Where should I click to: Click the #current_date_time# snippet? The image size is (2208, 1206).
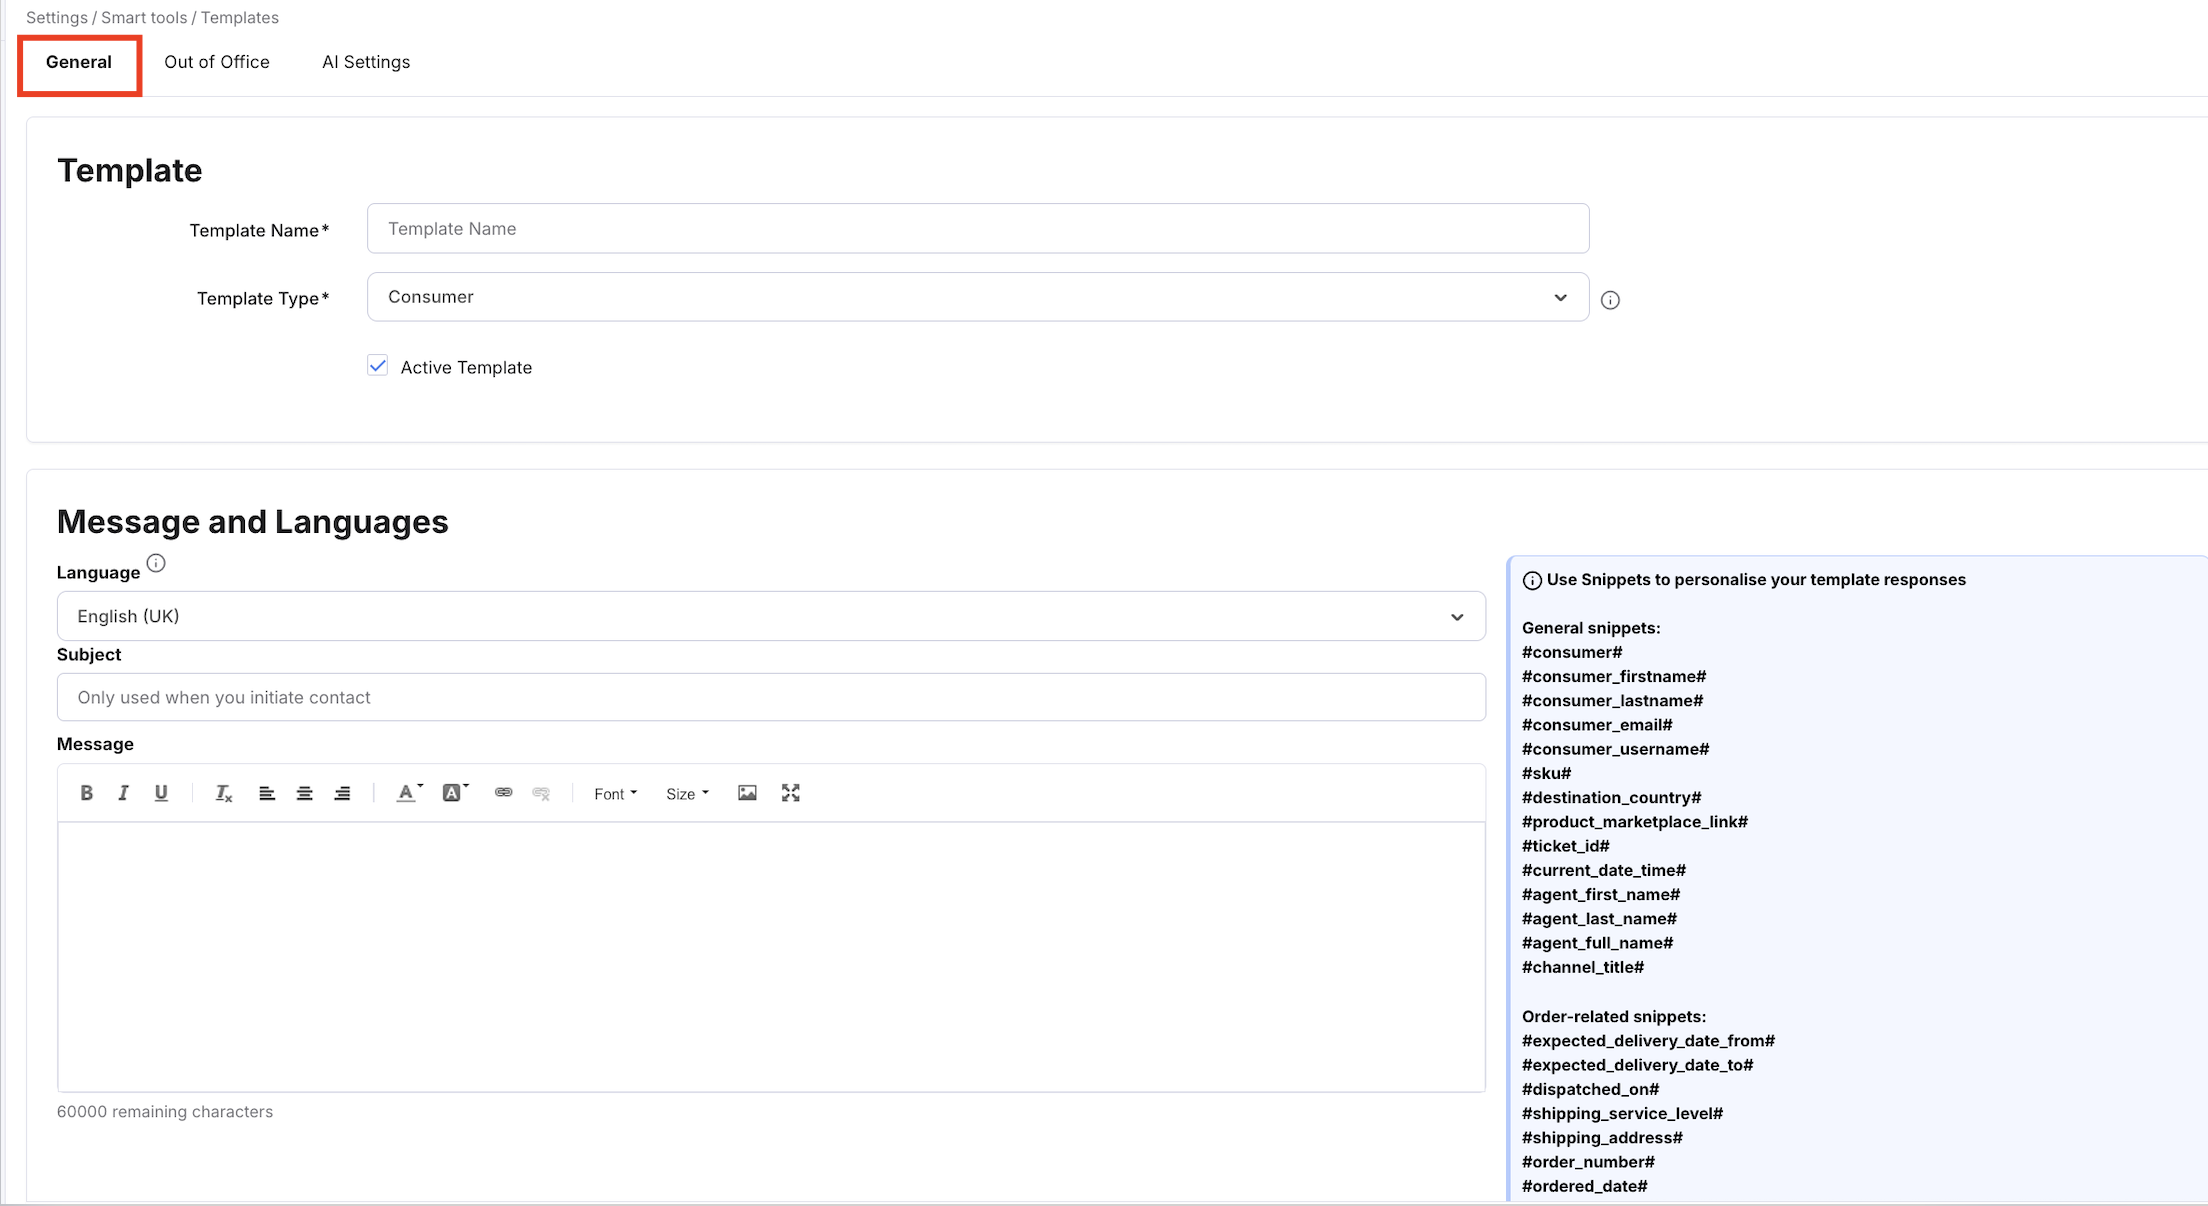(x=1604, y=870)
